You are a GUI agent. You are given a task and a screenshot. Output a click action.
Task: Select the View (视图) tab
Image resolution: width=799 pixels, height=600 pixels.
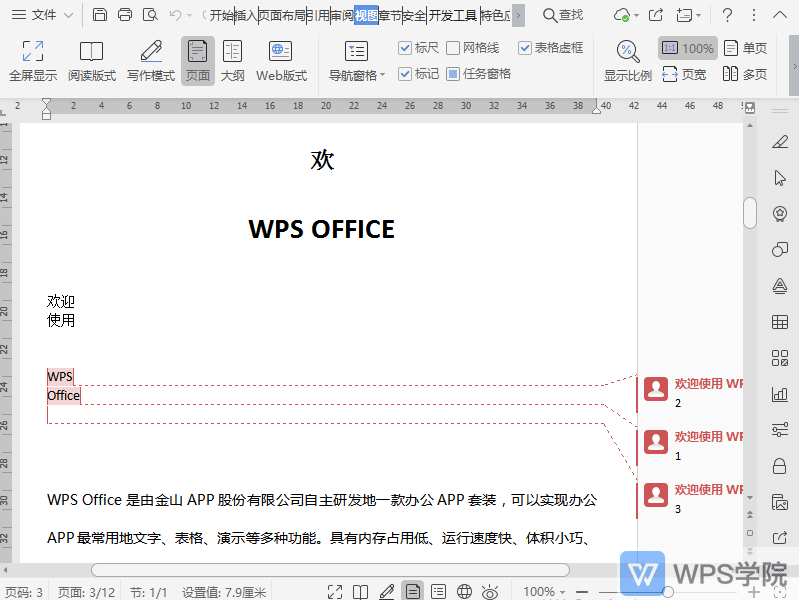(366, 15)
